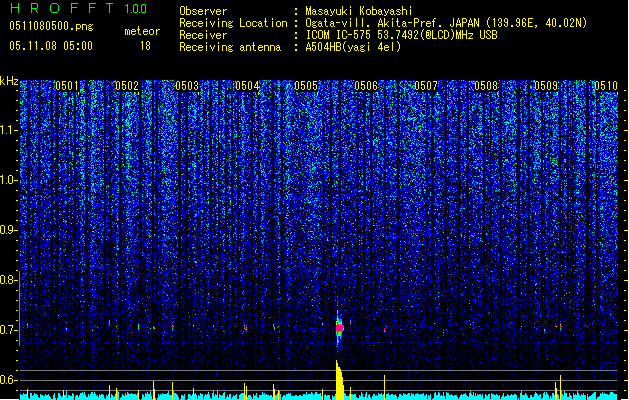Screen dimensions: 629x400
Task: Click the 'meteor' label
Action: pos(142,31)
